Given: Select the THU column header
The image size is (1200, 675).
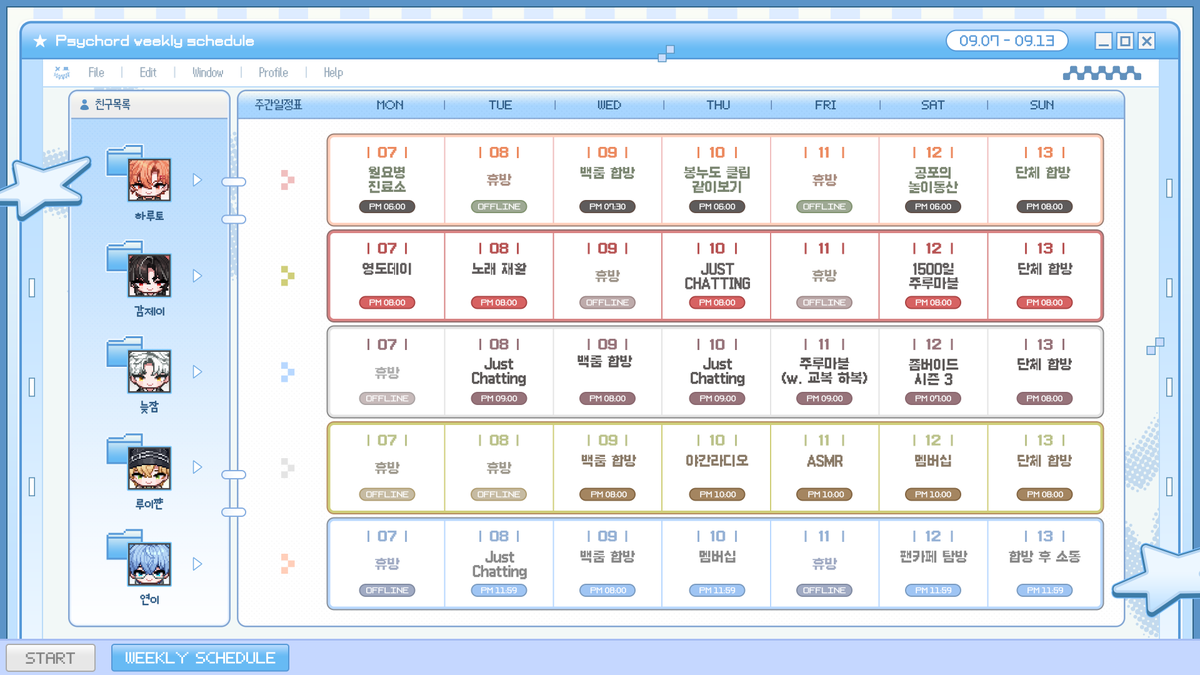Looking at the screenshot, I should tap(718, 105).
